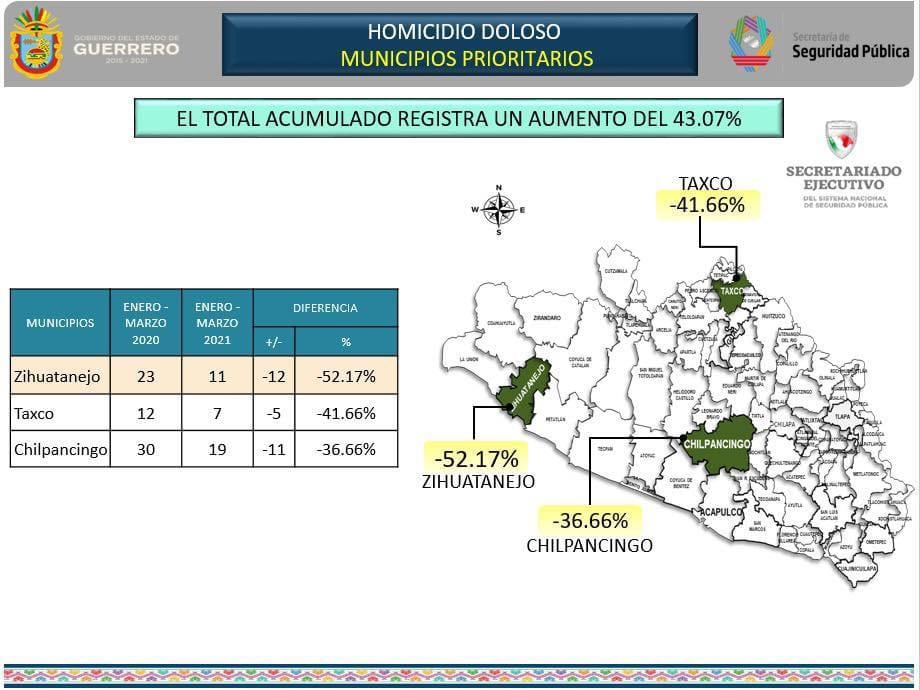Viewport: 920px width, 690px height.
Task: Expand the DIFERENCIA header cell
Action: (x=325, y=308)
